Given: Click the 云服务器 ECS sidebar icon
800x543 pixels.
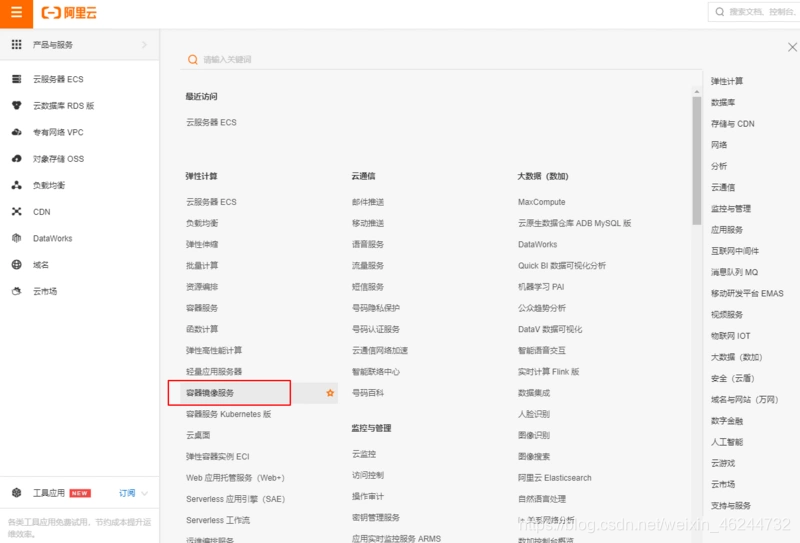Looking at the screenshot, I should click(16, 79).
